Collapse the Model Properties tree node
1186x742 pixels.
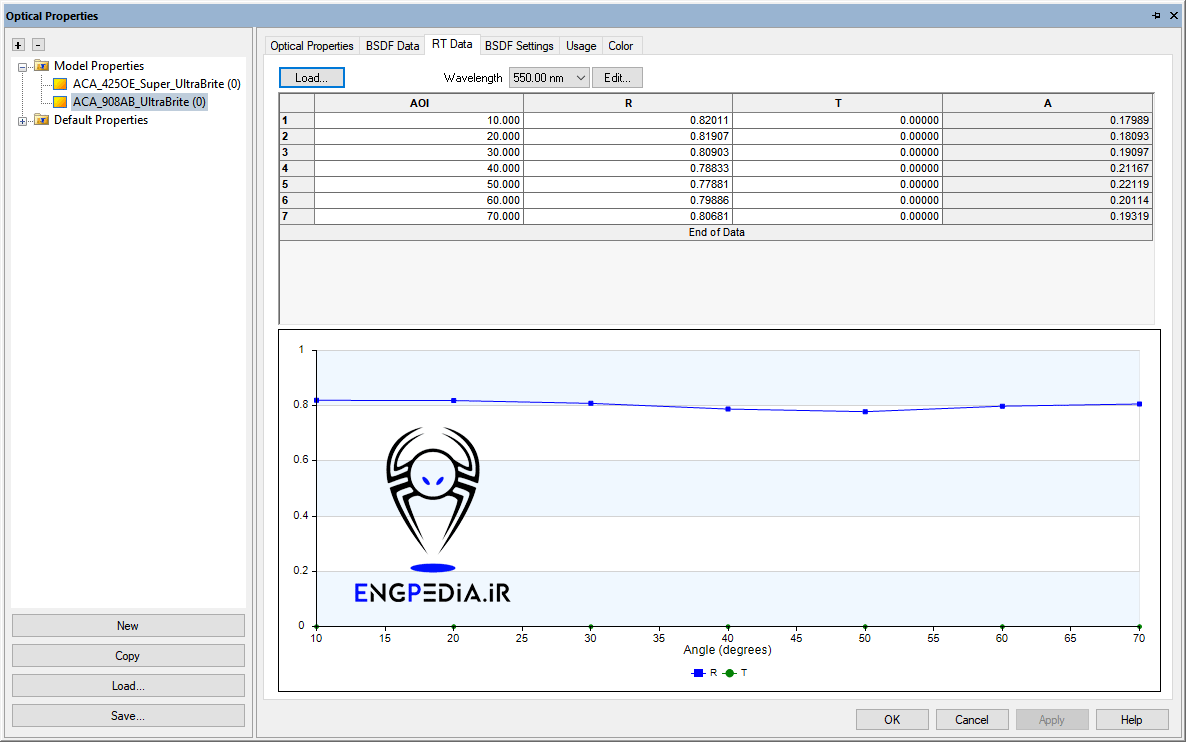click(x=23, y=67)
